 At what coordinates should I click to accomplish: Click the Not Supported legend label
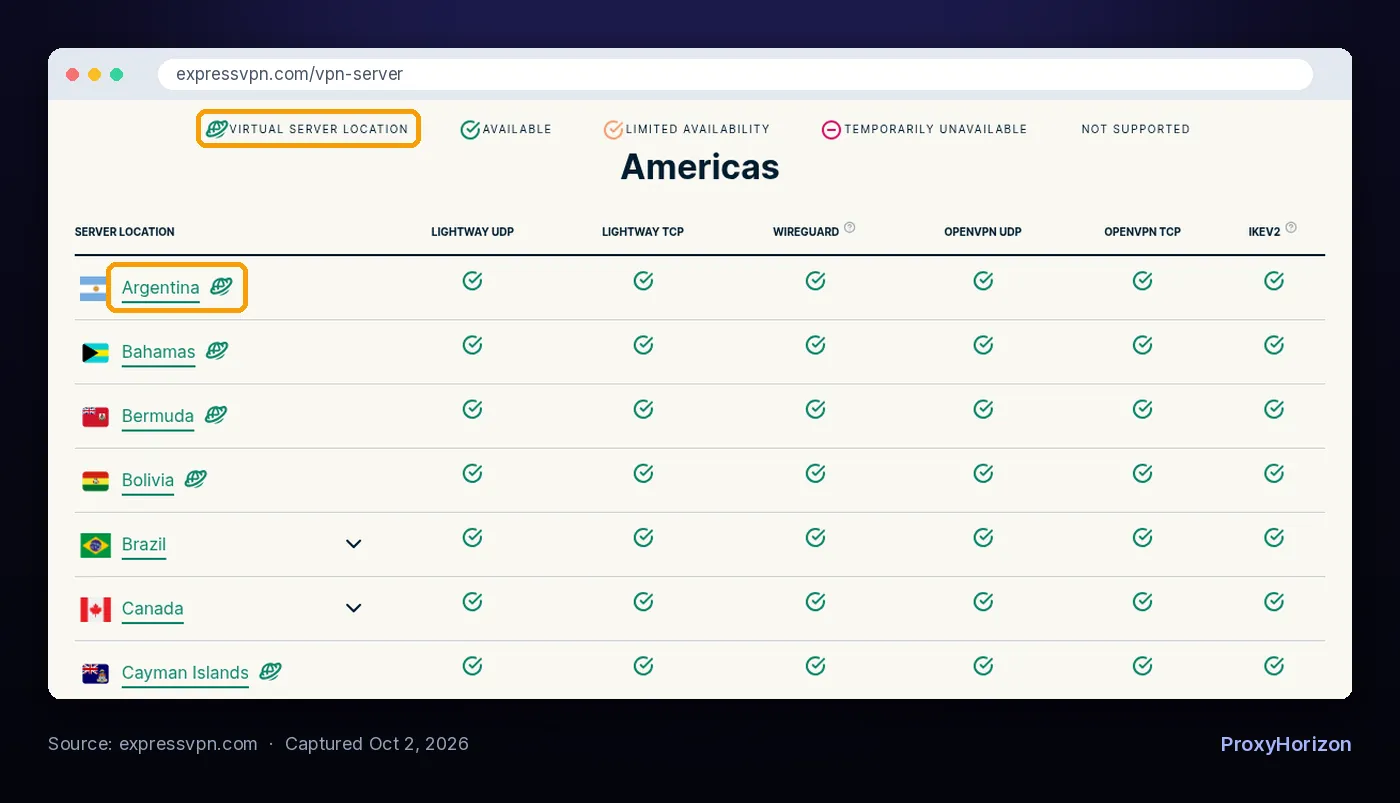coord(1136,129)
